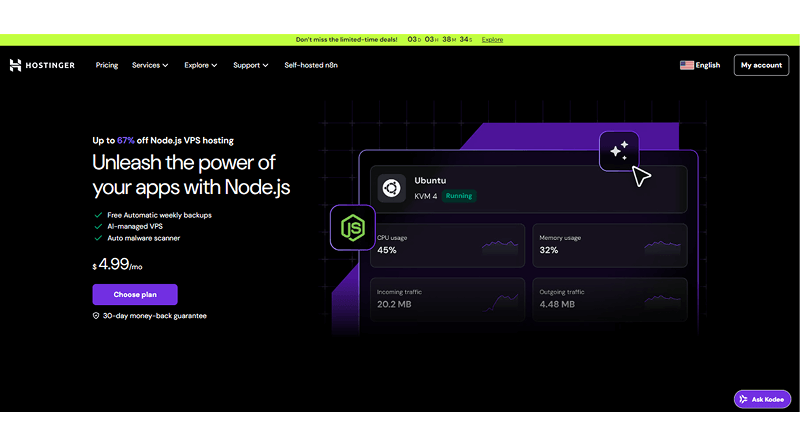
Task: Click the 'KVM 4' label
Action: click(426, 196)
